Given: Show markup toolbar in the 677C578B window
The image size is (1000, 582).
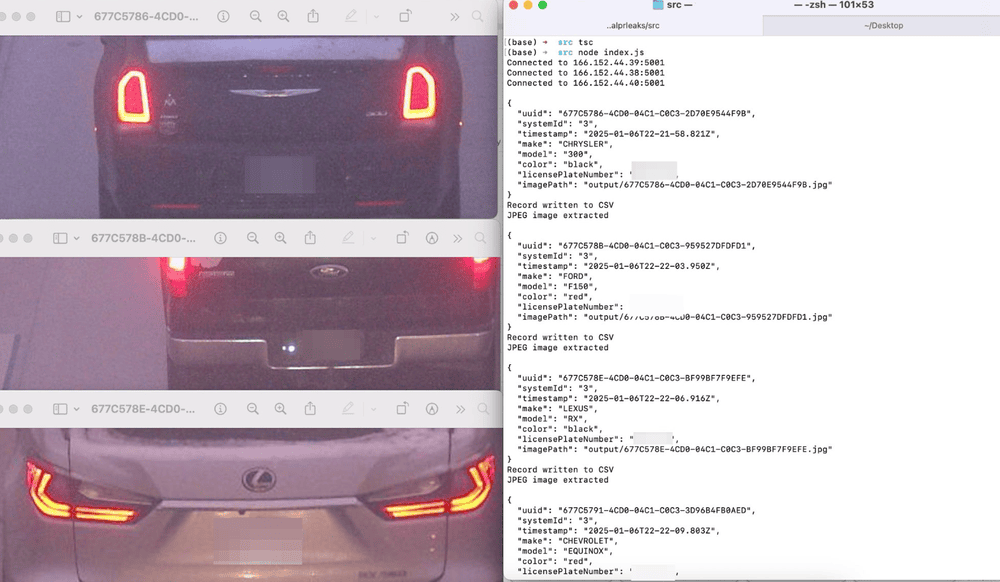Looking at the screenshot, I should click(x=432, y=238).
